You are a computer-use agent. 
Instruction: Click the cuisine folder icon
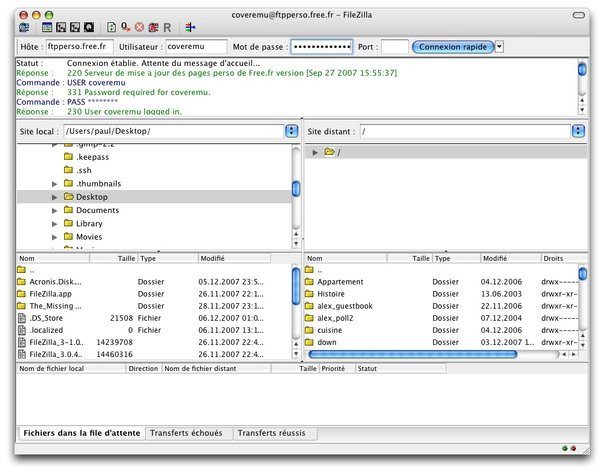click(309, 330)
